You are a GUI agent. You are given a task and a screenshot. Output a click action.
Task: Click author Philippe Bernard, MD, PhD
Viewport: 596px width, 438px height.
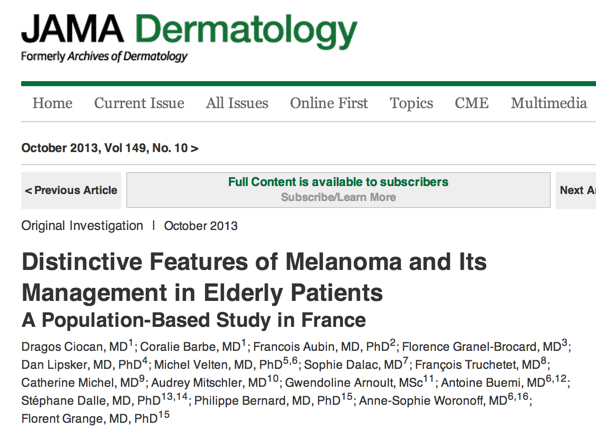pyautogui.click(x=273, y=400)
